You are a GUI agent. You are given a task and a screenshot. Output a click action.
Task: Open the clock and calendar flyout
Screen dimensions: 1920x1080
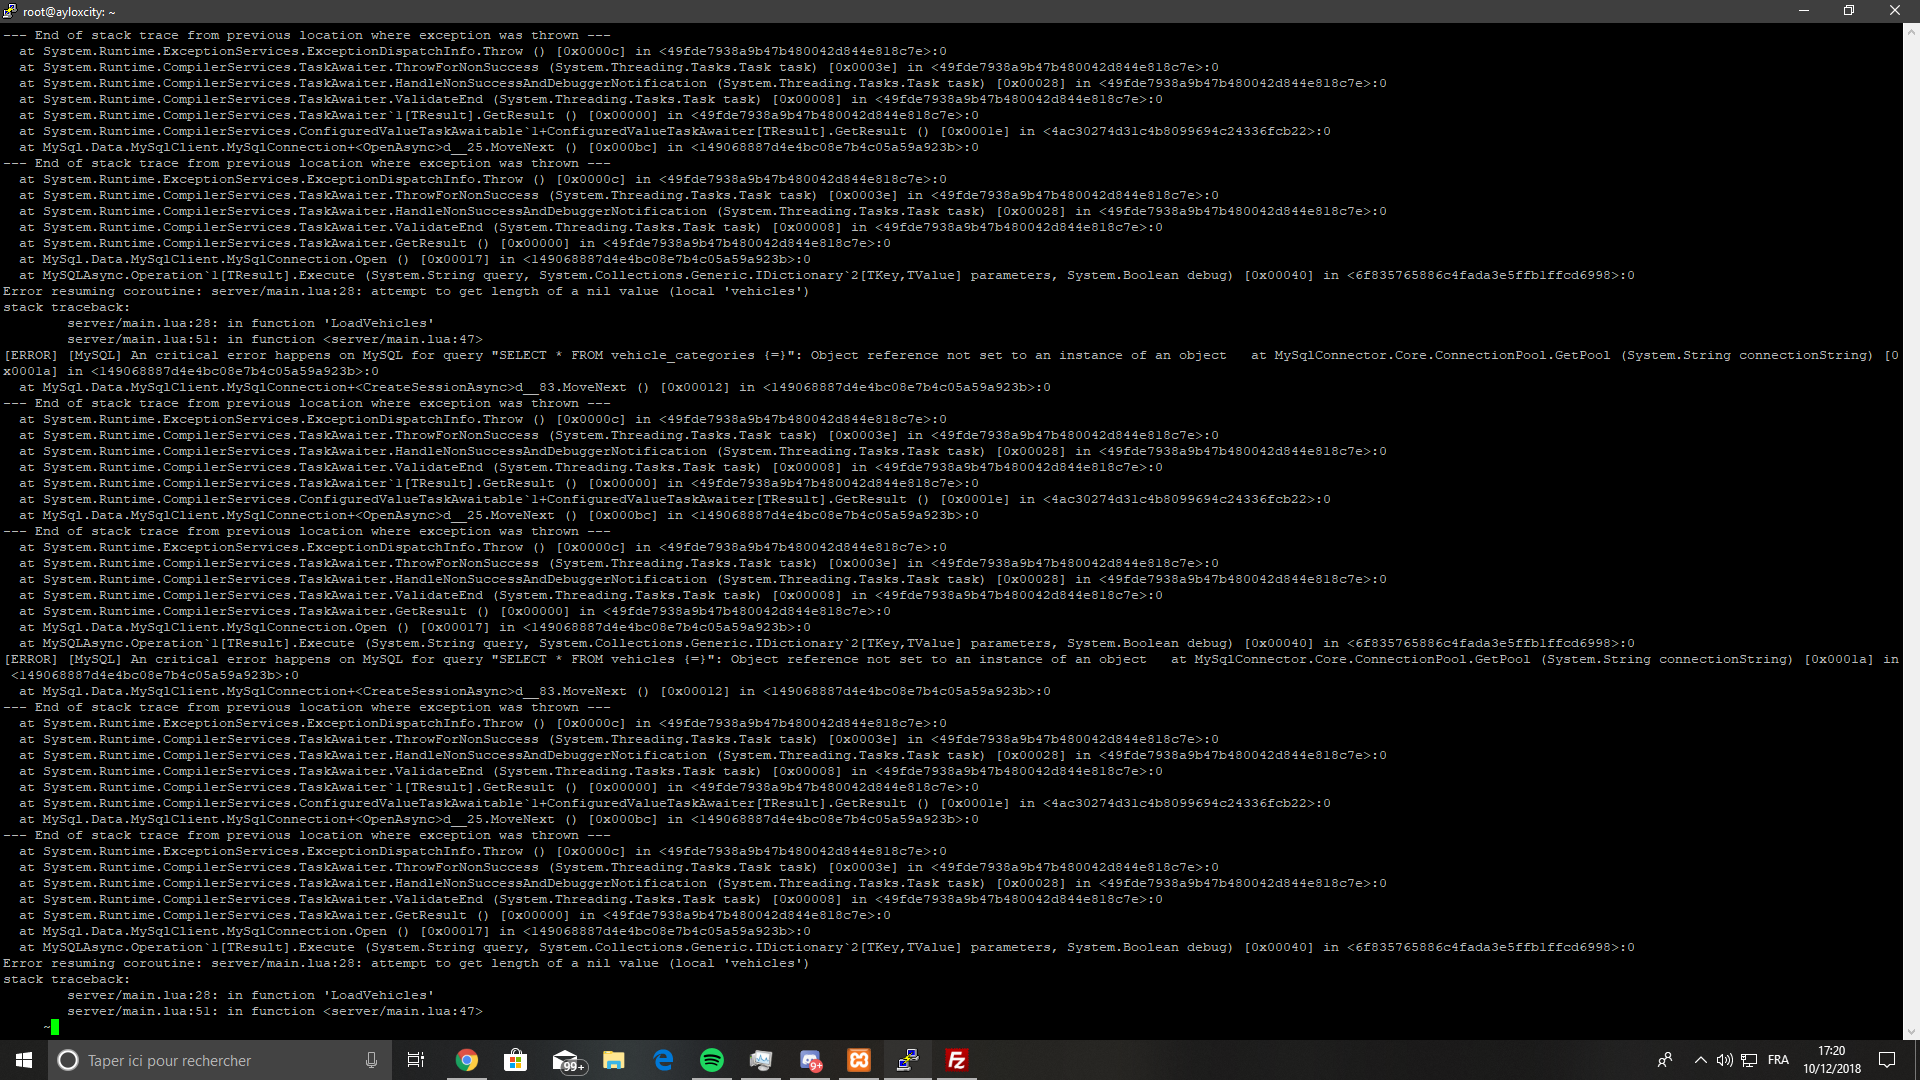click(x=1832, y=1060)
